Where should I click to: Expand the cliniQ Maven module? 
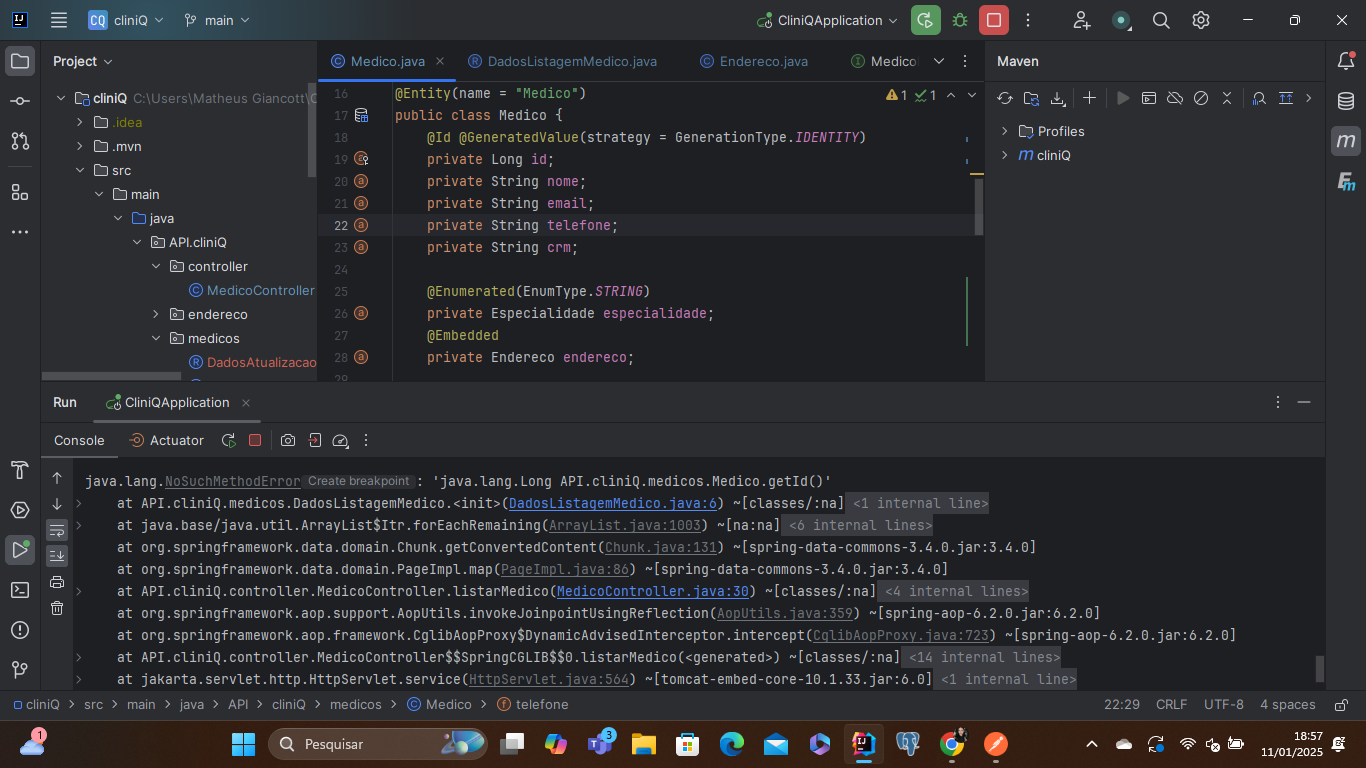(x=1005, y=155)
